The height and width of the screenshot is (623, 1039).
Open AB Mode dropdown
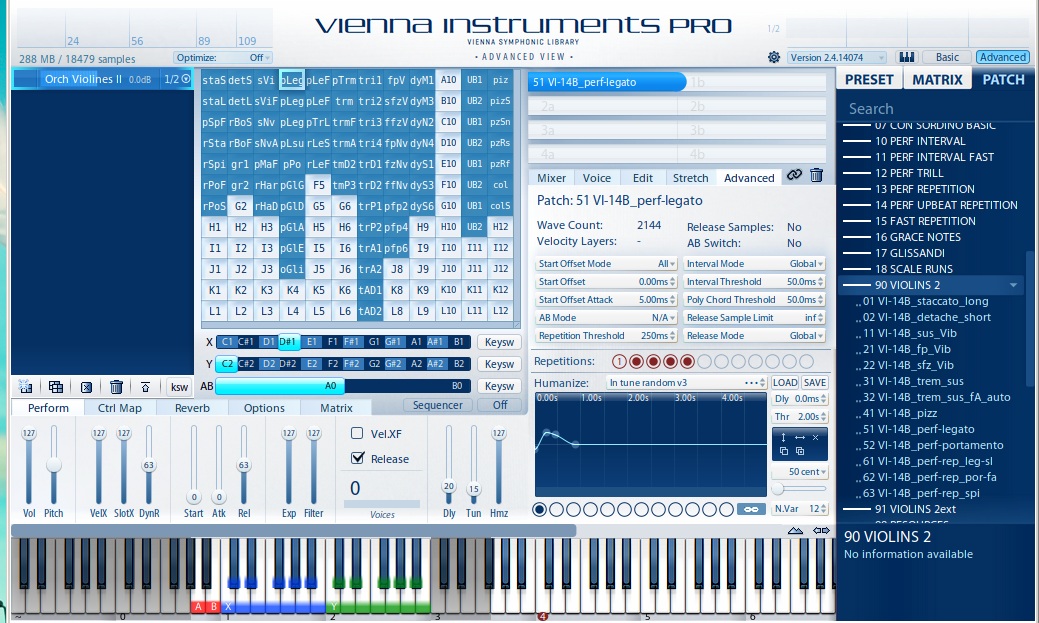(x=606, y=318)
